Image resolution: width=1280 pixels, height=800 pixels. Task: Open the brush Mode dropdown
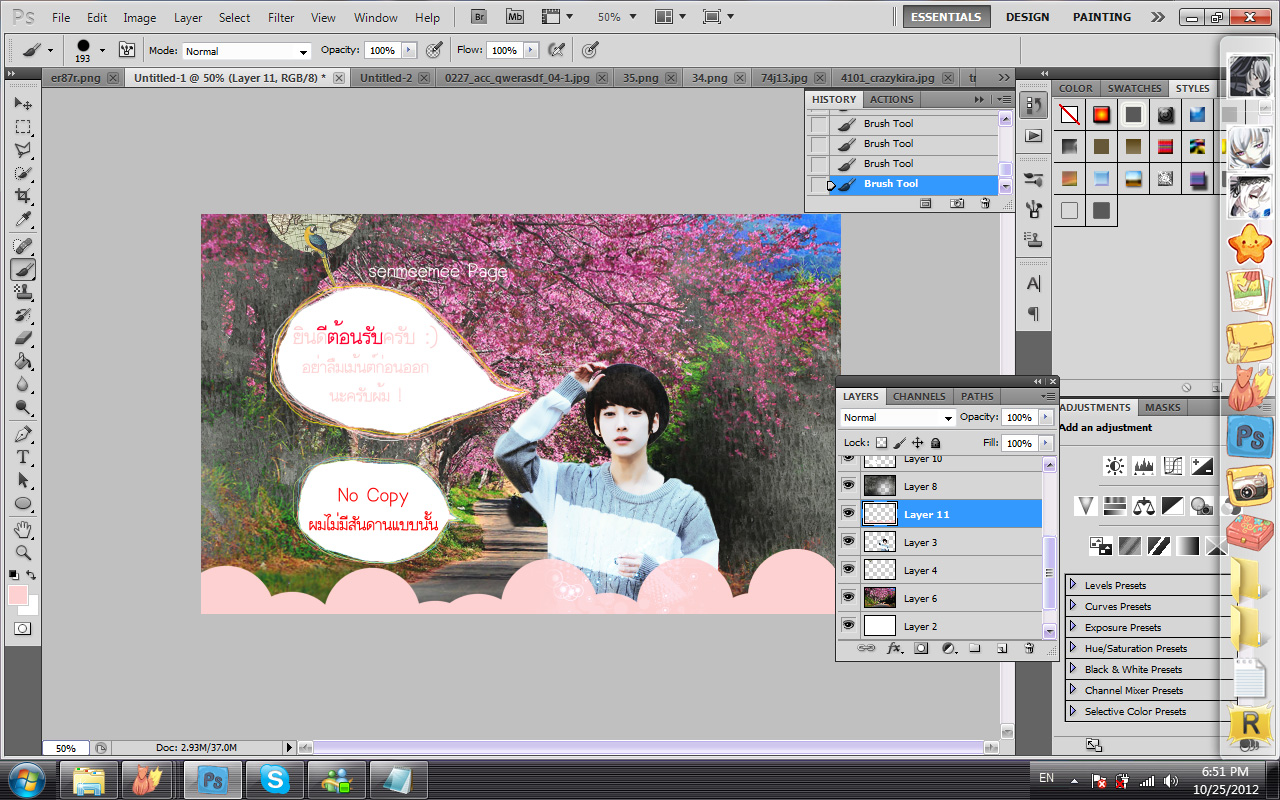point(246,51)
